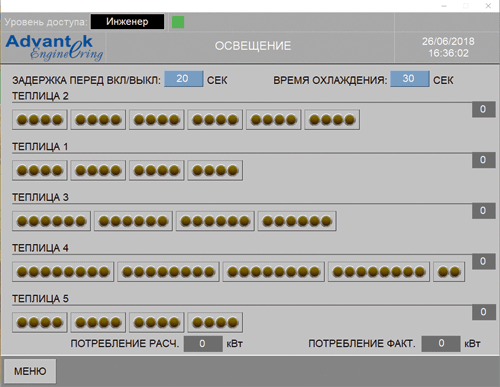Screen dimensions: 500x387
Task: Toggle fourth lamp group in ТЕПЛИЦА 2
Action: pos(215,120)
